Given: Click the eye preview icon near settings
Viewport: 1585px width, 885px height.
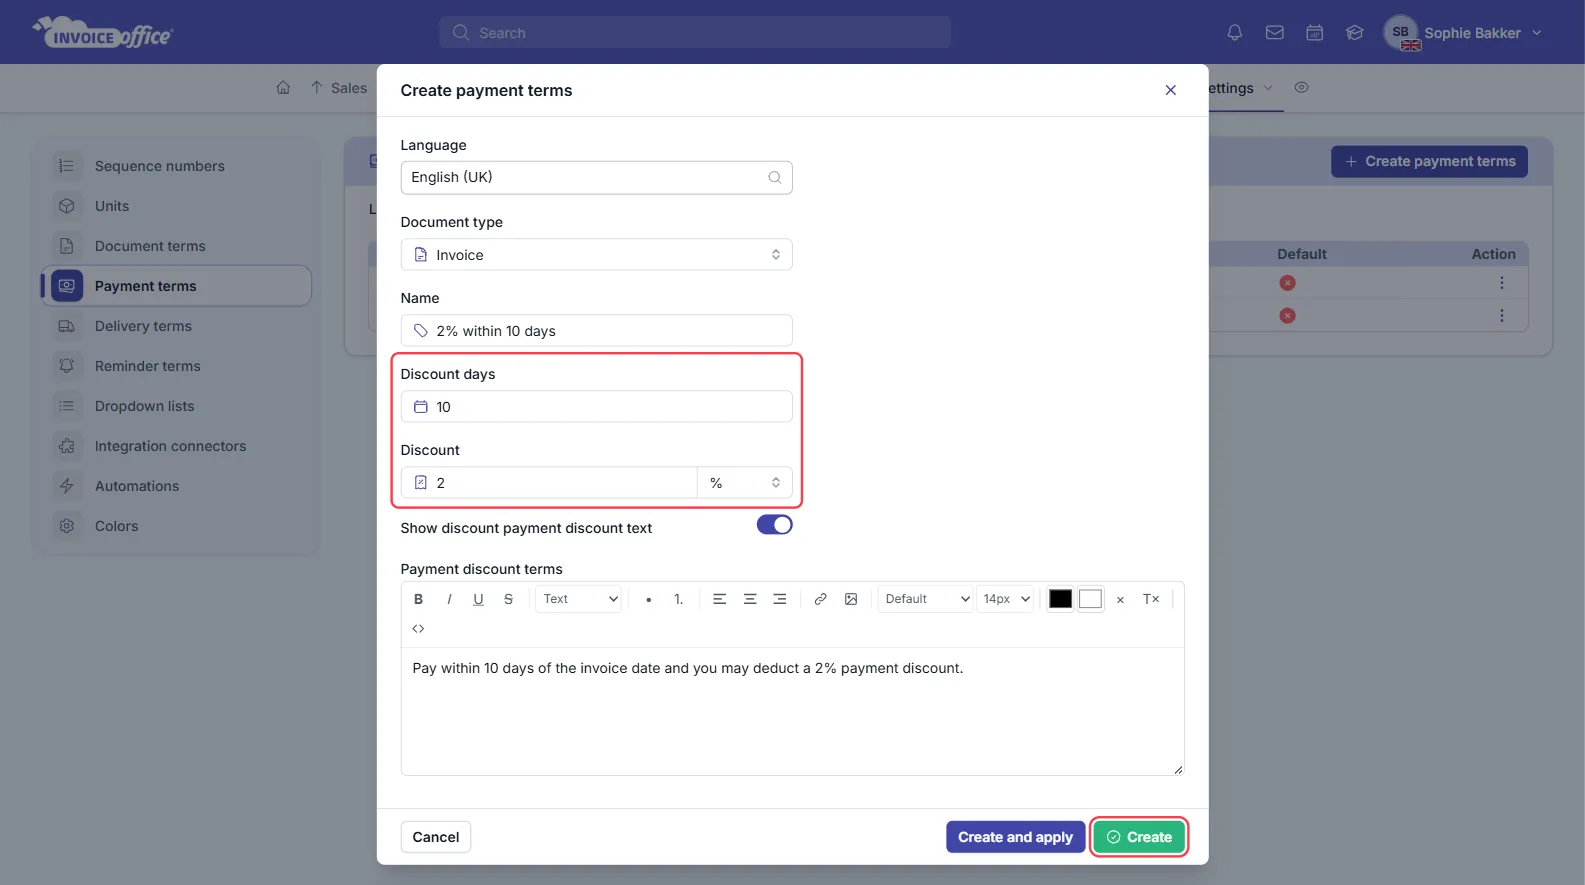Looking at the screenshot, I should pos(1301,88).
